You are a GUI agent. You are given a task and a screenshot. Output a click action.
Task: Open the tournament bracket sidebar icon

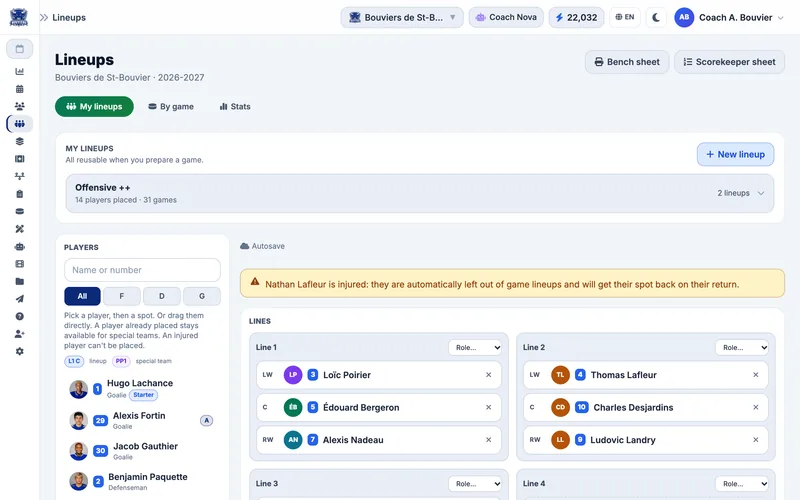19,176
